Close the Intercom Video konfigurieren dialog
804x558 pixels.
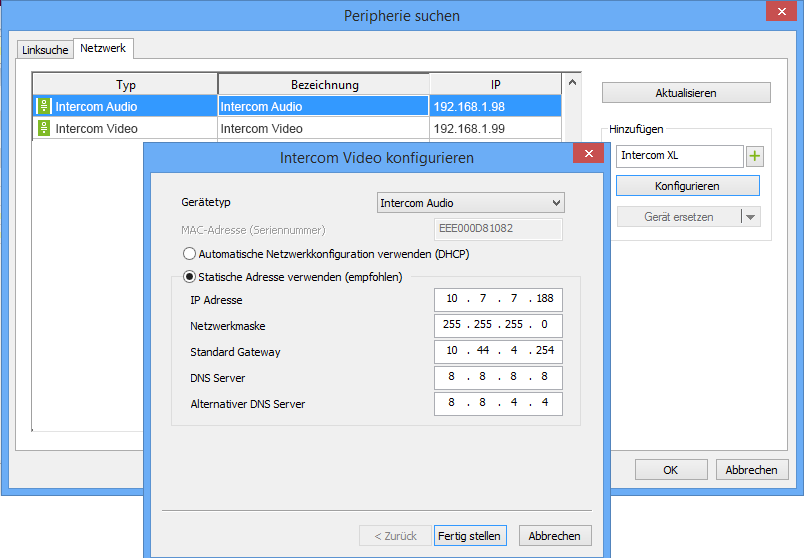tap(588, 154)
